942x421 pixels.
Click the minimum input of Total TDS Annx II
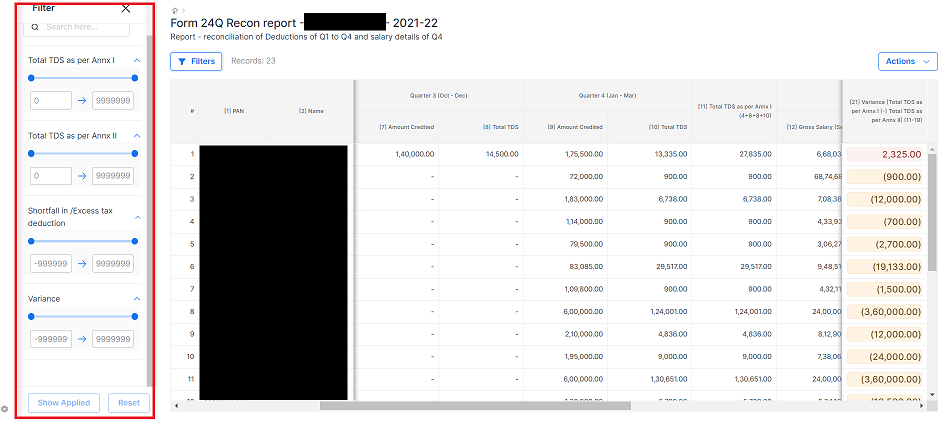[50, 176]
